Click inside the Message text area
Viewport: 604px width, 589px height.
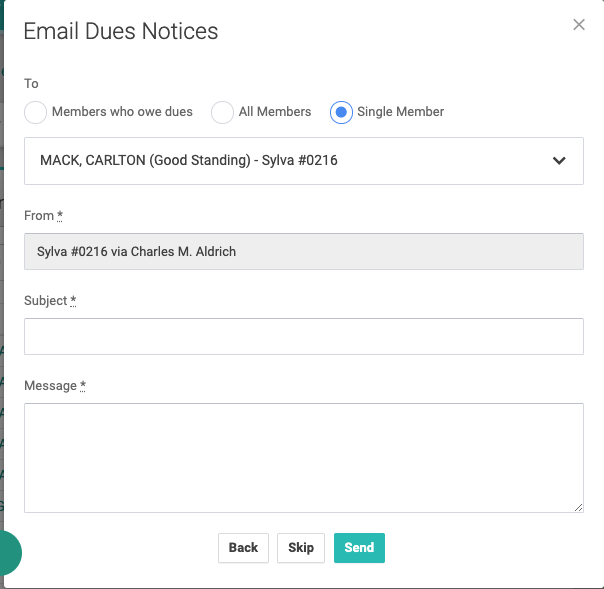click(304, 457)
